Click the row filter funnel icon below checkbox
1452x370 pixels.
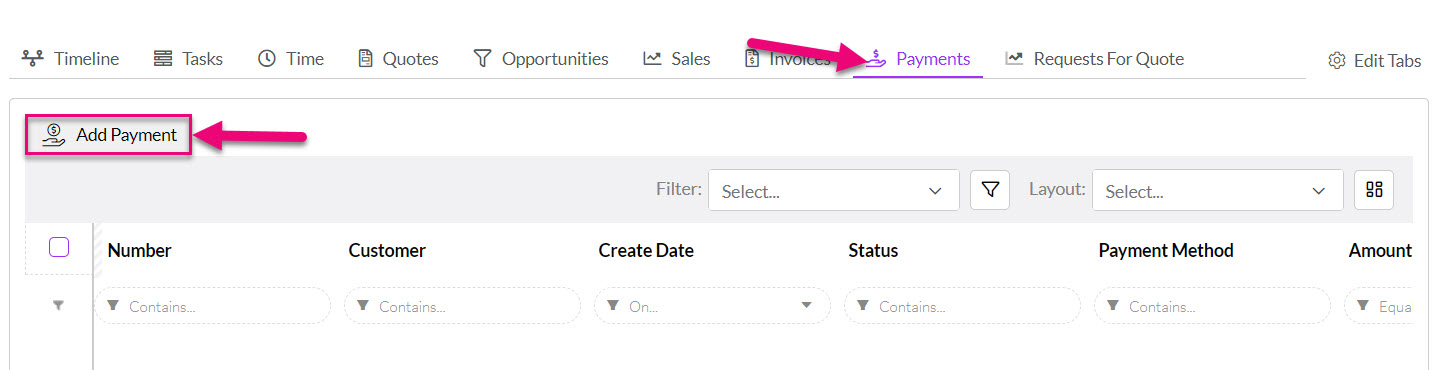(x=58, y=306)
